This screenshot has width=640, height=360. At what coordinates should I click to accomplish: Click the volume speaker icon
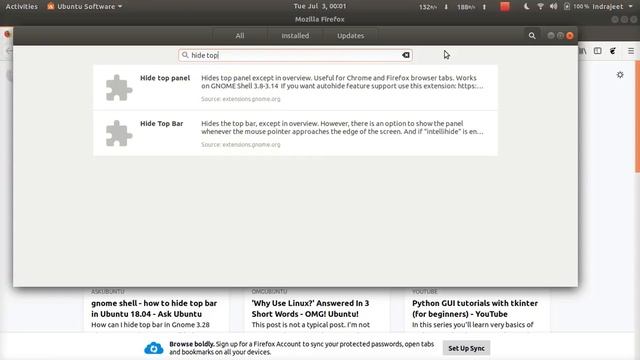553,7
